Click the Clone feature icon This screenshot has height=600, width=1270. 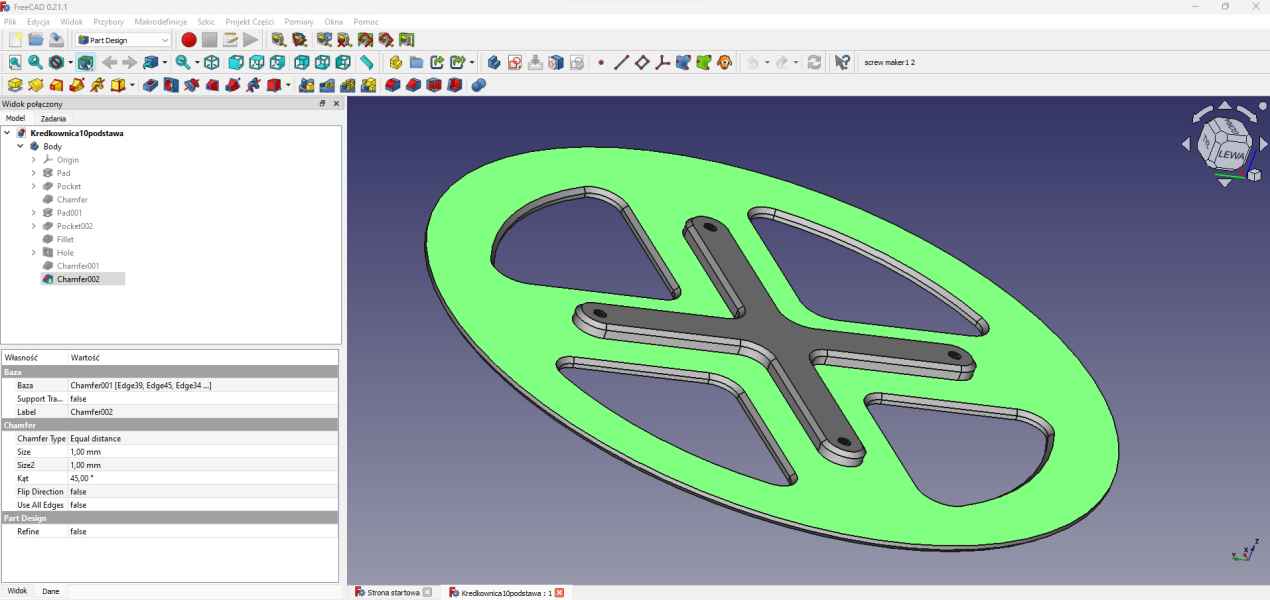[724, 62]
